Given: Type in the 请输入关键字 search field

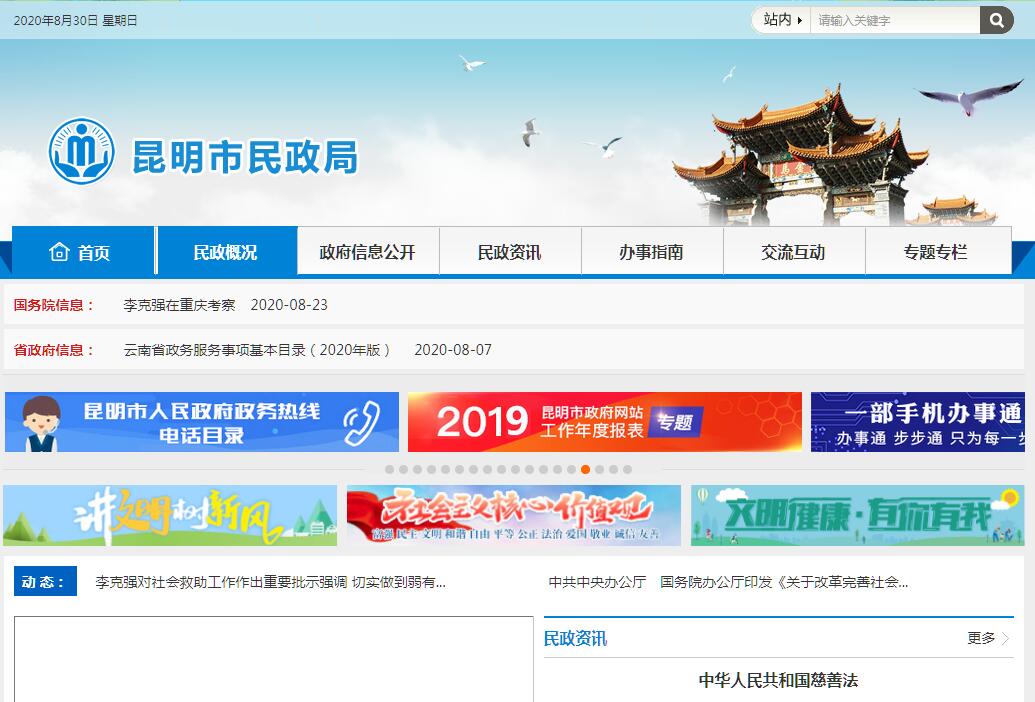Looking at the screenshot, I should [894, 20].
